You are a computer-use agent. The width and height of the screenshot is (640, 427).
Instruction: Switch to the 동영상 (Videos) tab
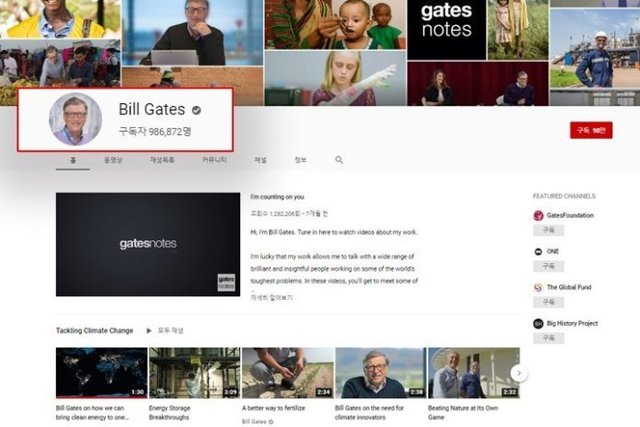click(111, 160)
